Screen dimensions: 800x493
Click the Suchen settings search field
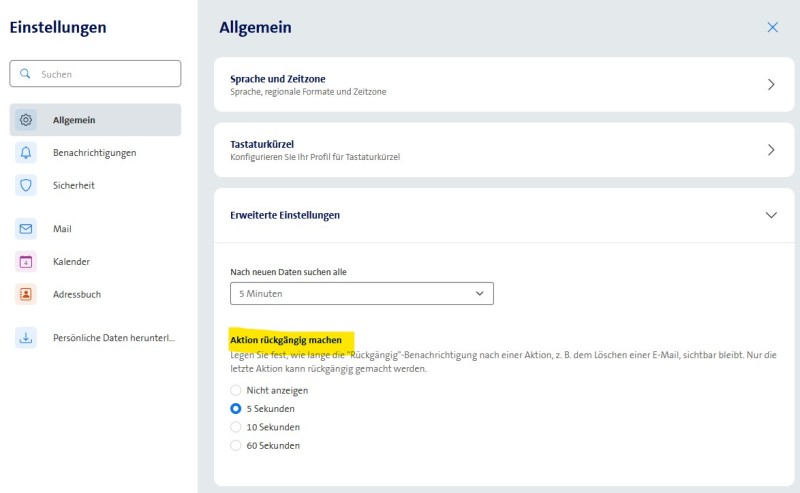[105, 74]
